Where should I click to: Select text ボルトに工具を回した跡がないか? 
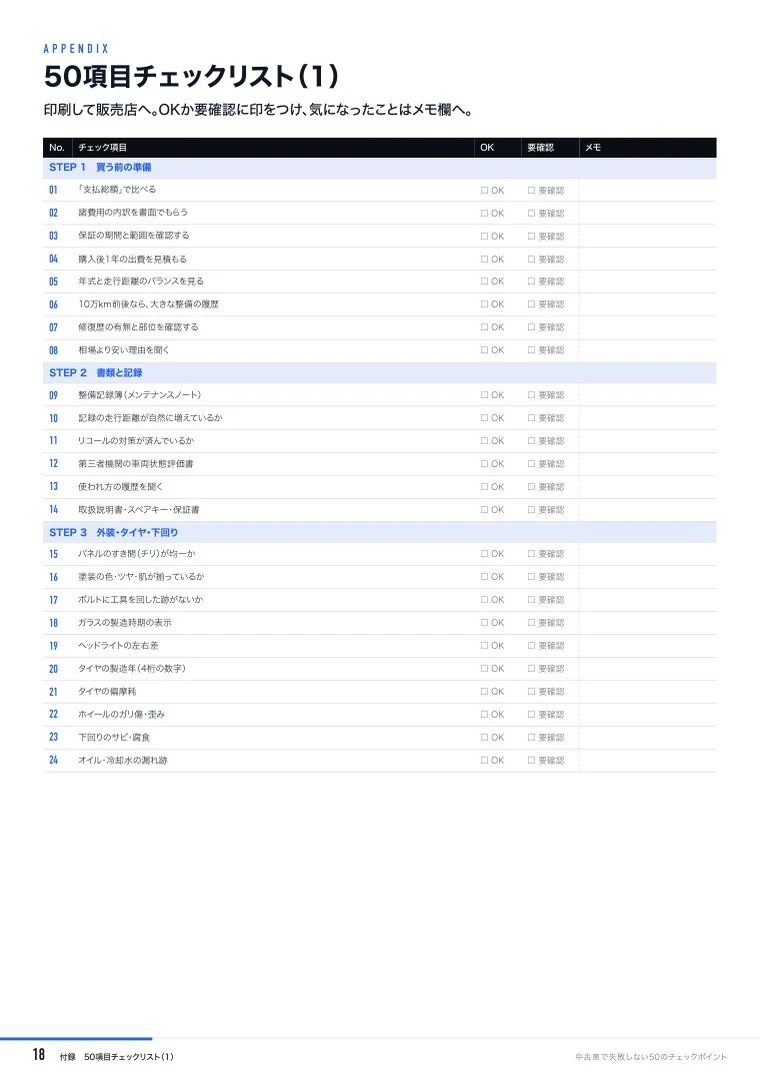[x=140, y=599]
